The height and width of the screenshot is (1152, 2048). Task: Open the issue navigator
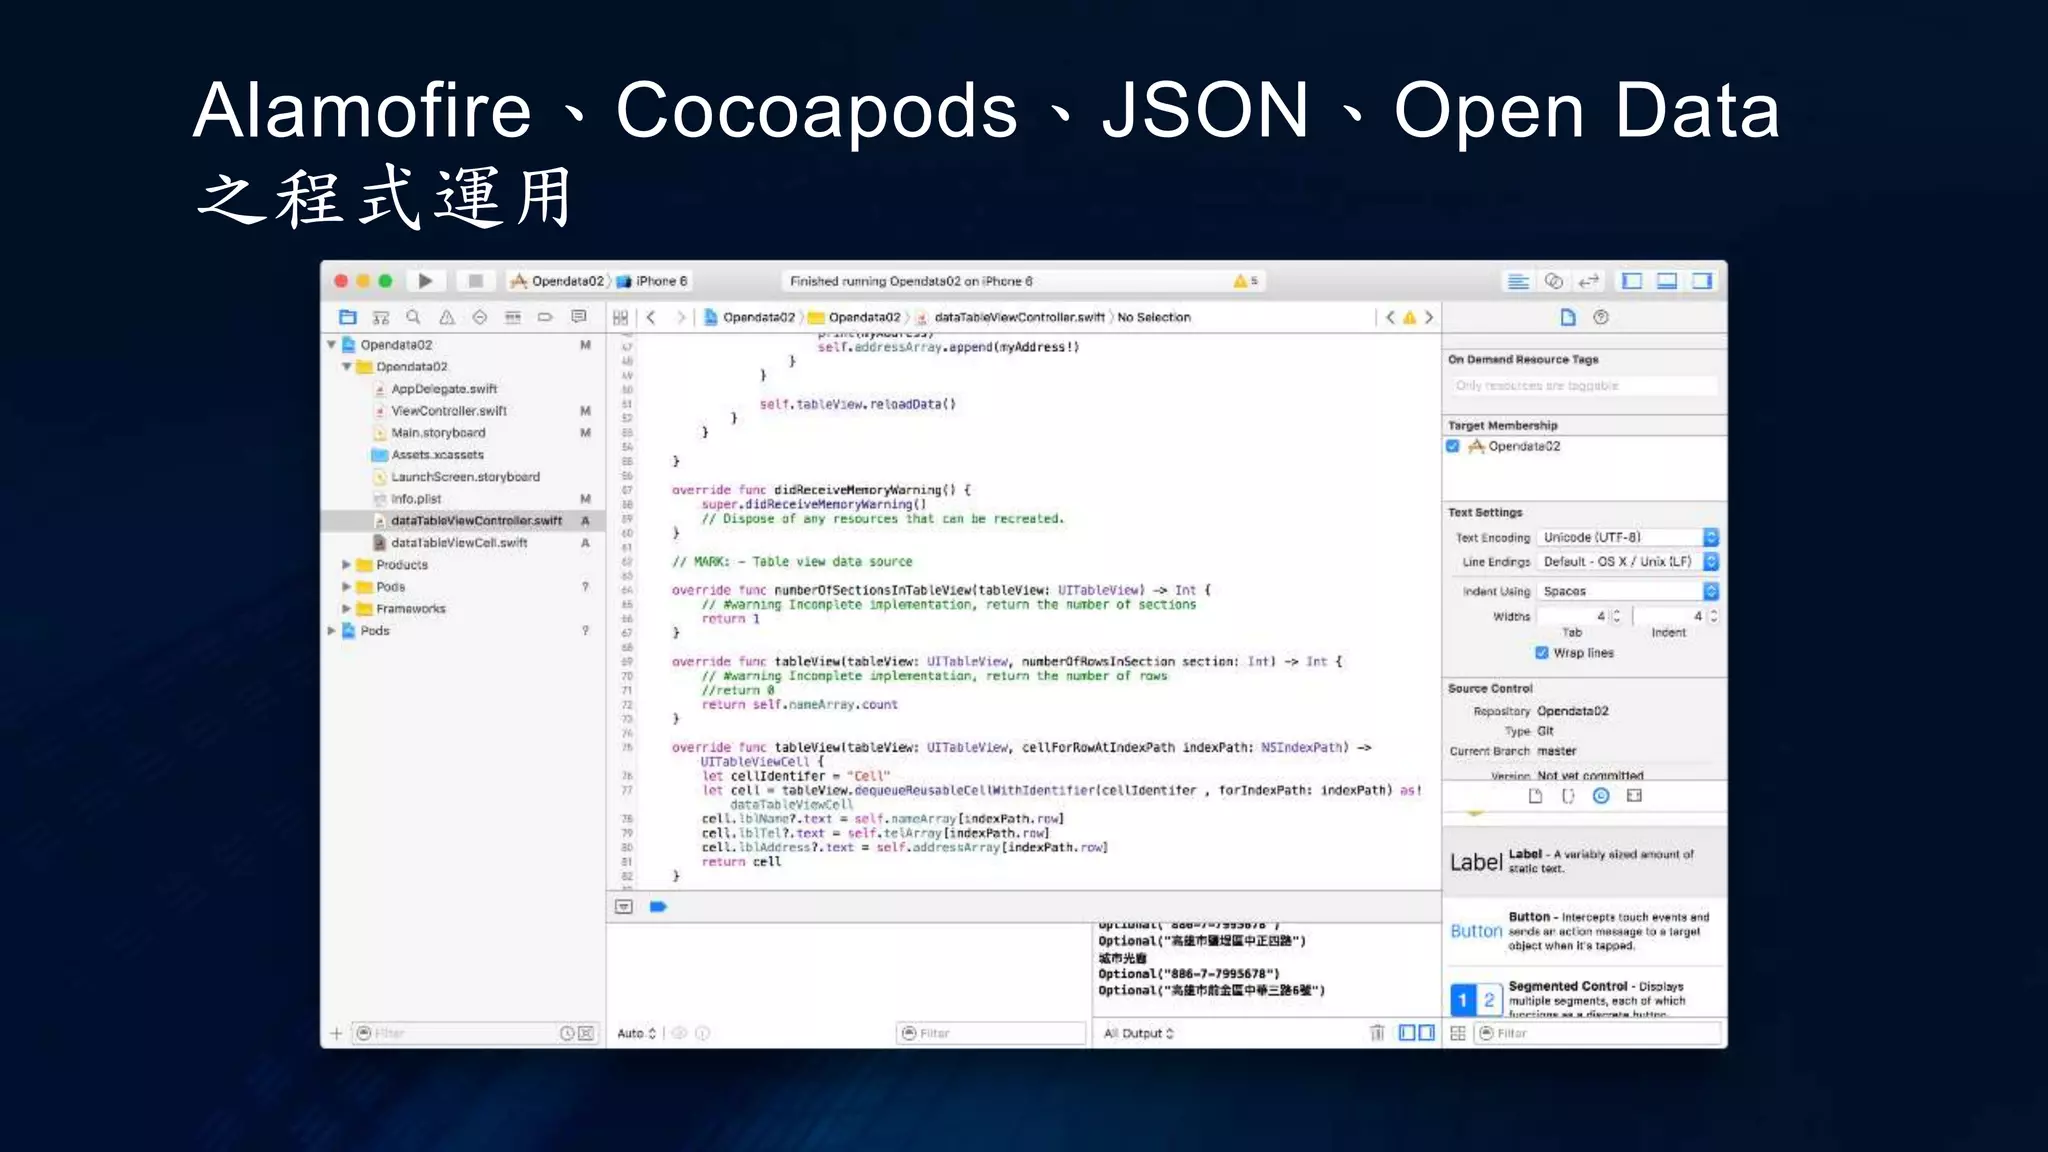pyautogui.click(x=446, y=317)
